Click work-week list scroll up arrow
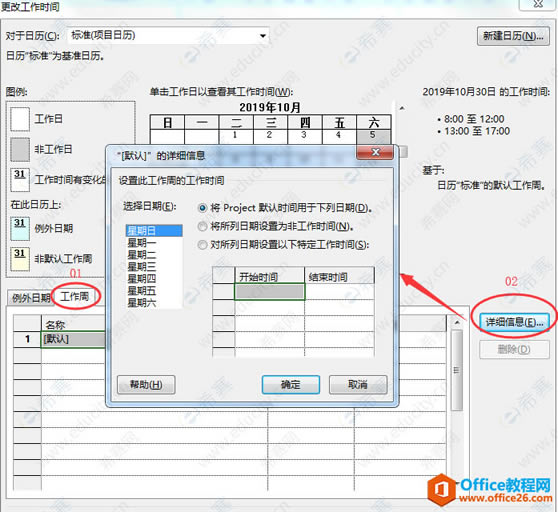 457,322
